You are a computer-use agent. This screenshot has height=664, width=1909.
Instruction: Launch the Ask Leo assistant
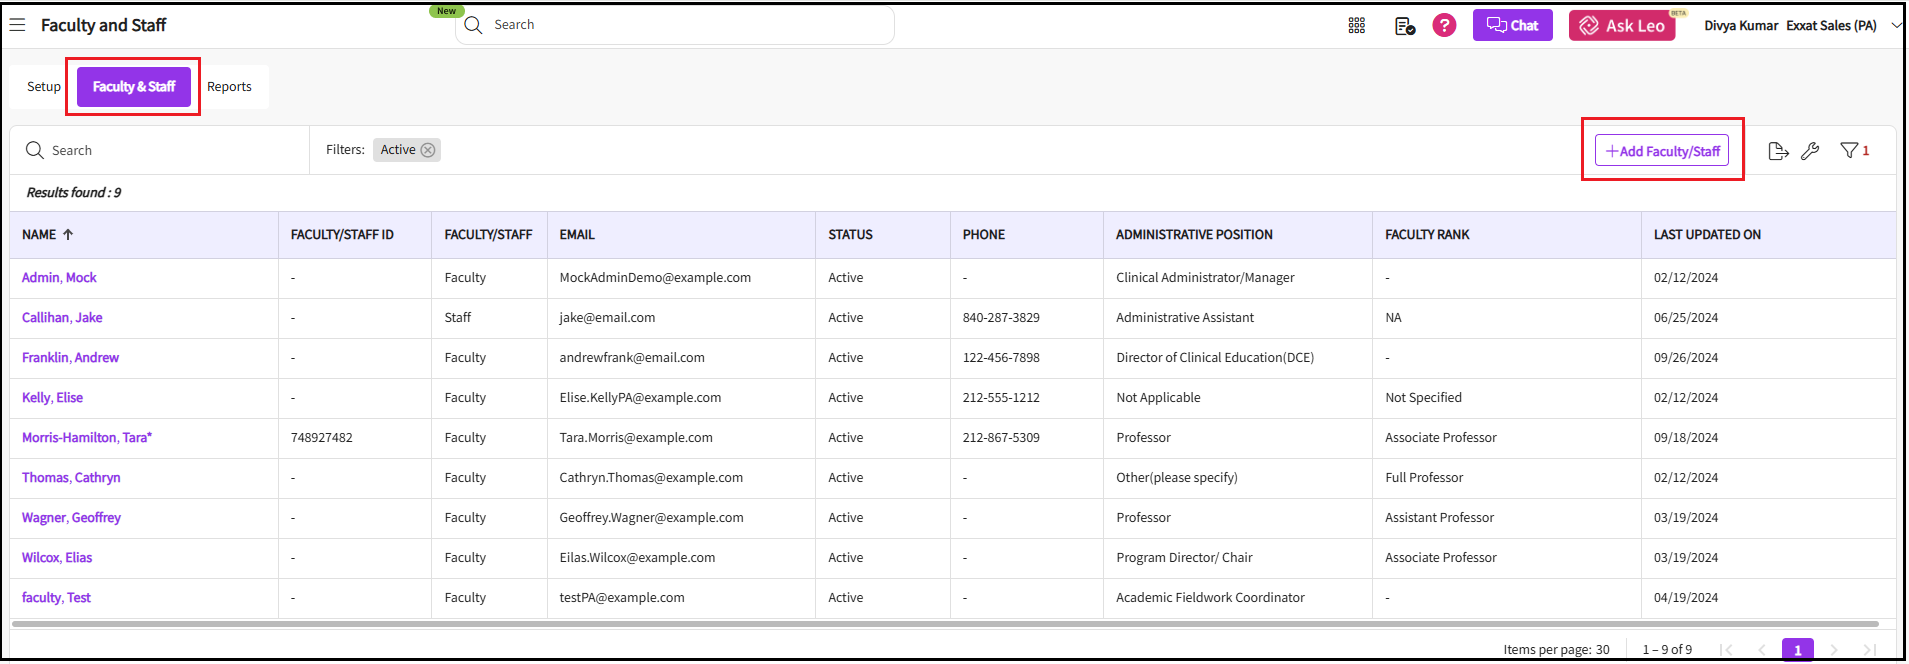click(1621, 26)
